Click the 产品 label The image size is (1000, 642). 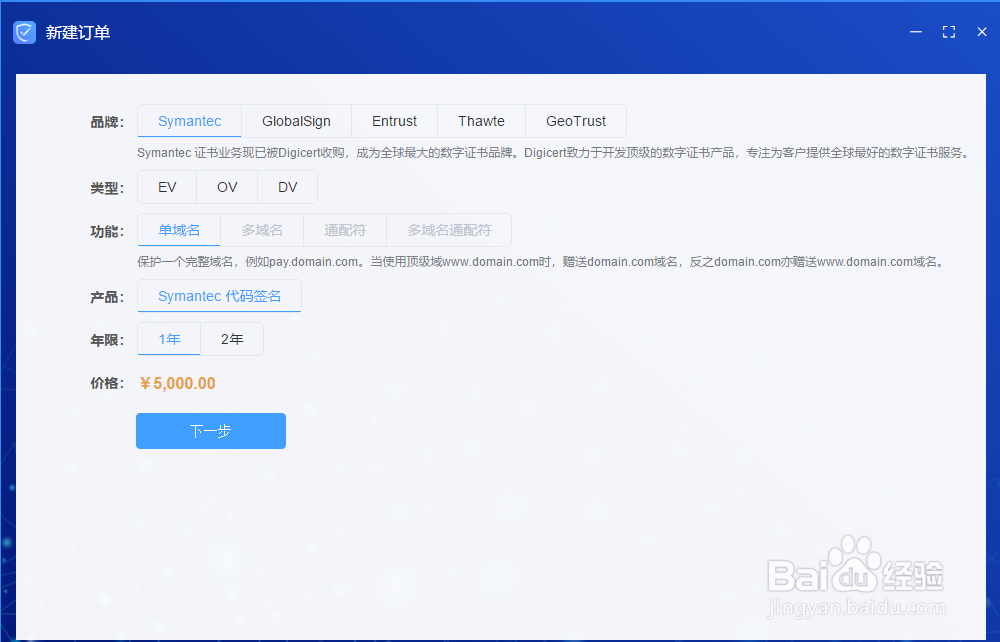tap(107, 297)
